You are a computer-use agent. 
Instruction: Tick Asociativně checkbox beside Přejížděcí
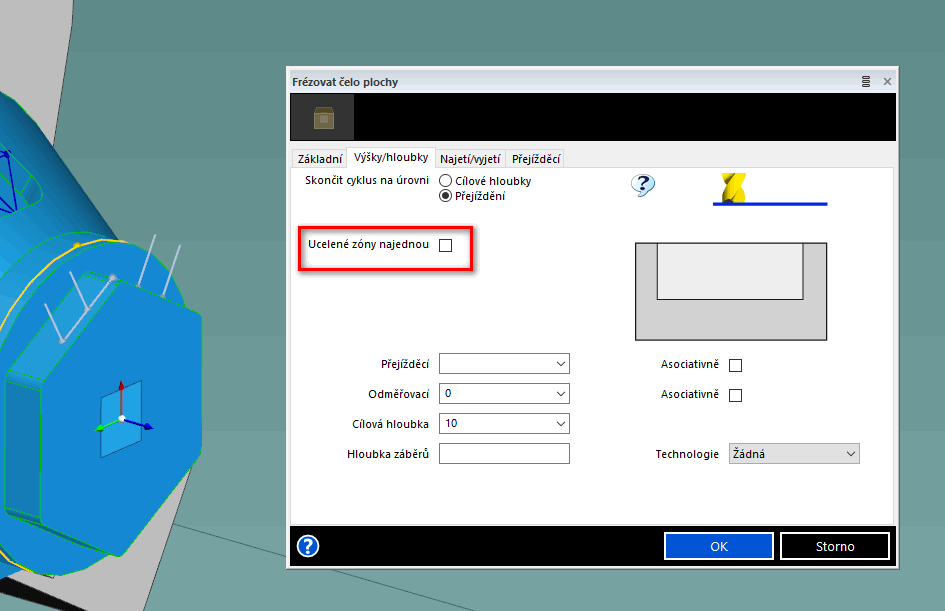736,365
